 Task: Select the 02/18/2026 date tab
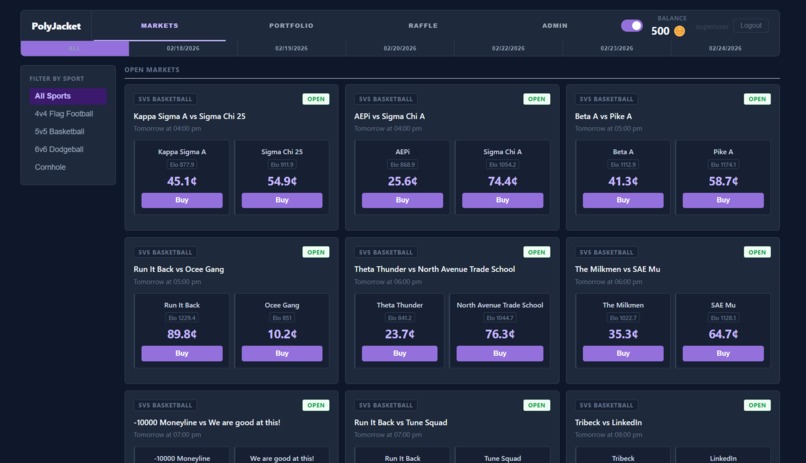click(x=183, y=48)
